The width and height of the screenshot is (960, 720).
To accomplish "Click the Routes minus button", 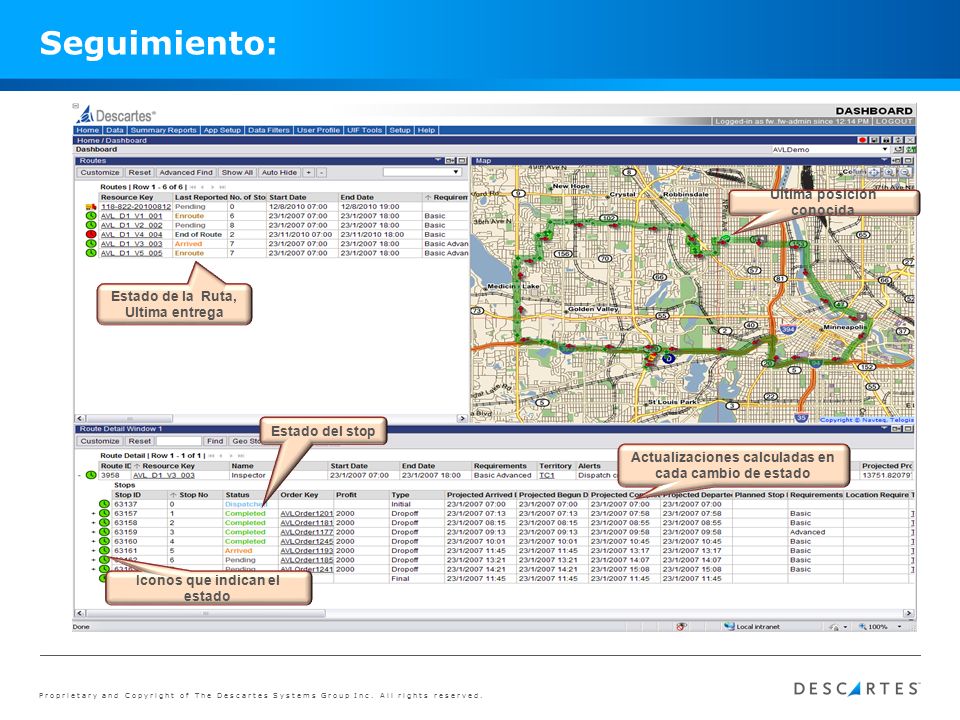I will coord(321,173).
